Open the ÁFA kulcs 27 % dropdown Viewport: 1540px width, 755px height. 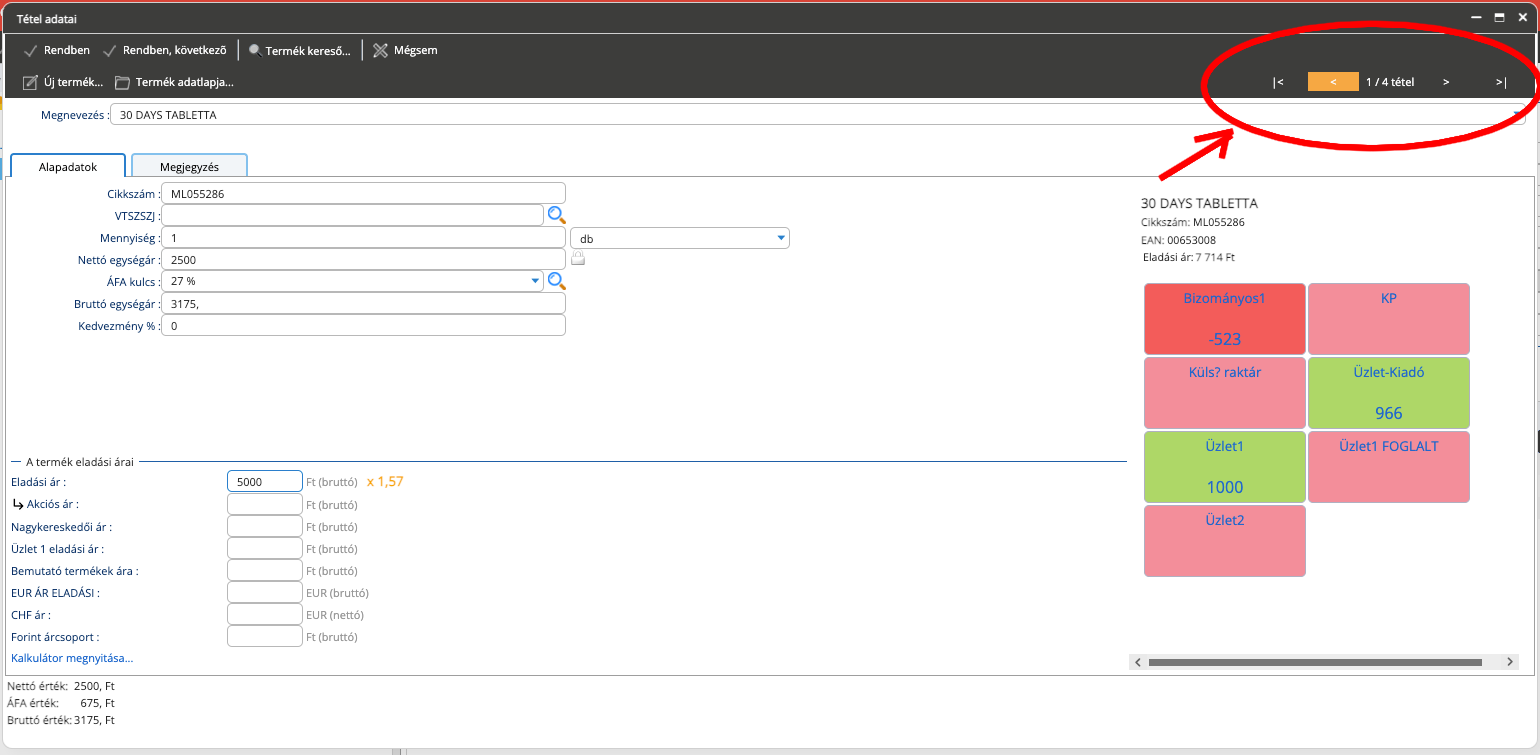(352, 282)
